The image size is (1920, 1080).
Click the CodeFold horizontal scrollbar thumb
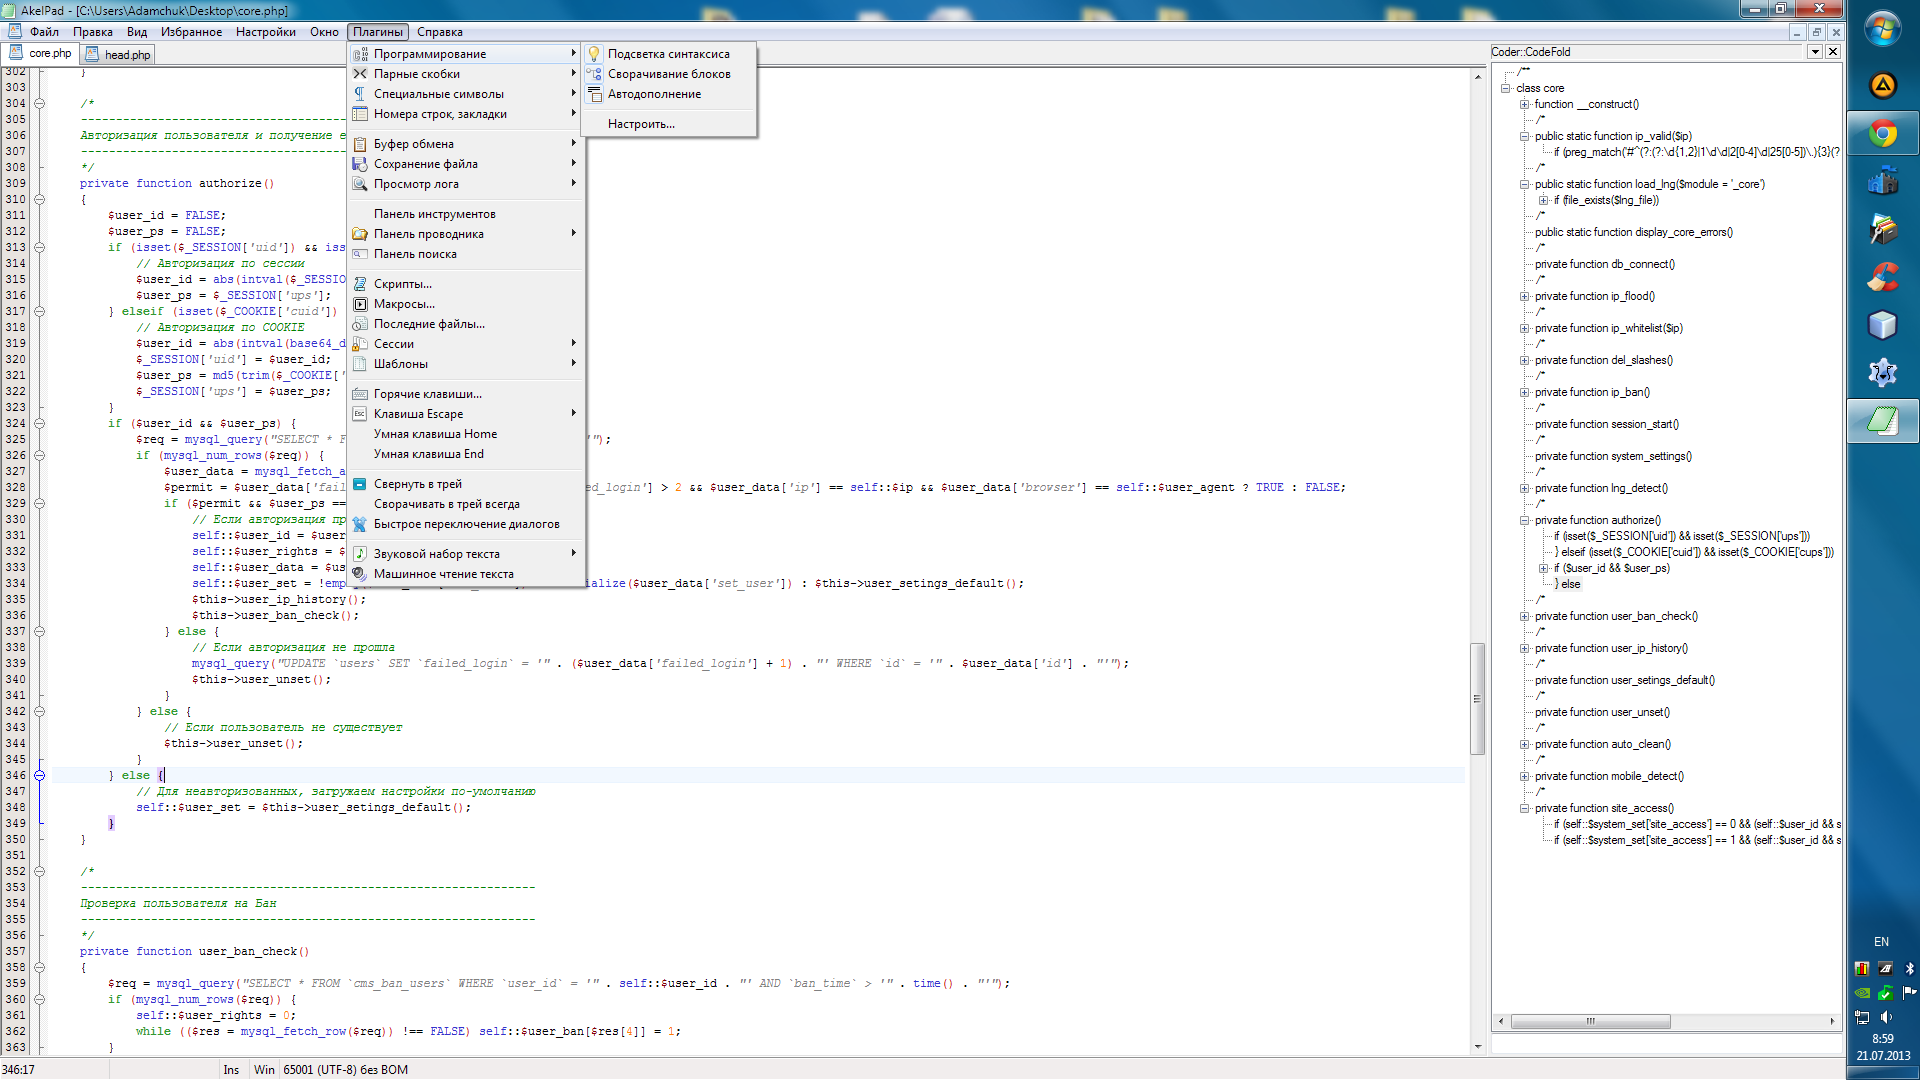click(1590, 1021)
